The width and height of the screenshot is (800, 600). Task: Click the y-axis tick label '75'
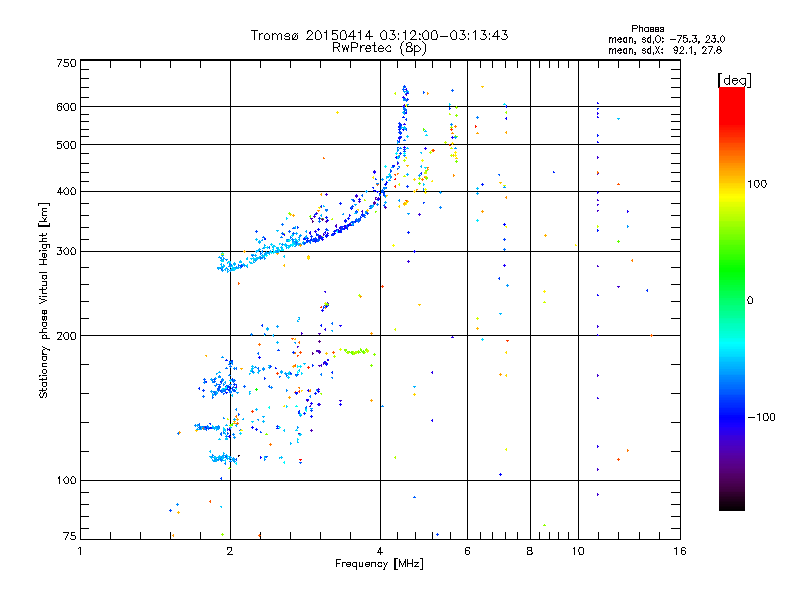click(x=70, y=536)
